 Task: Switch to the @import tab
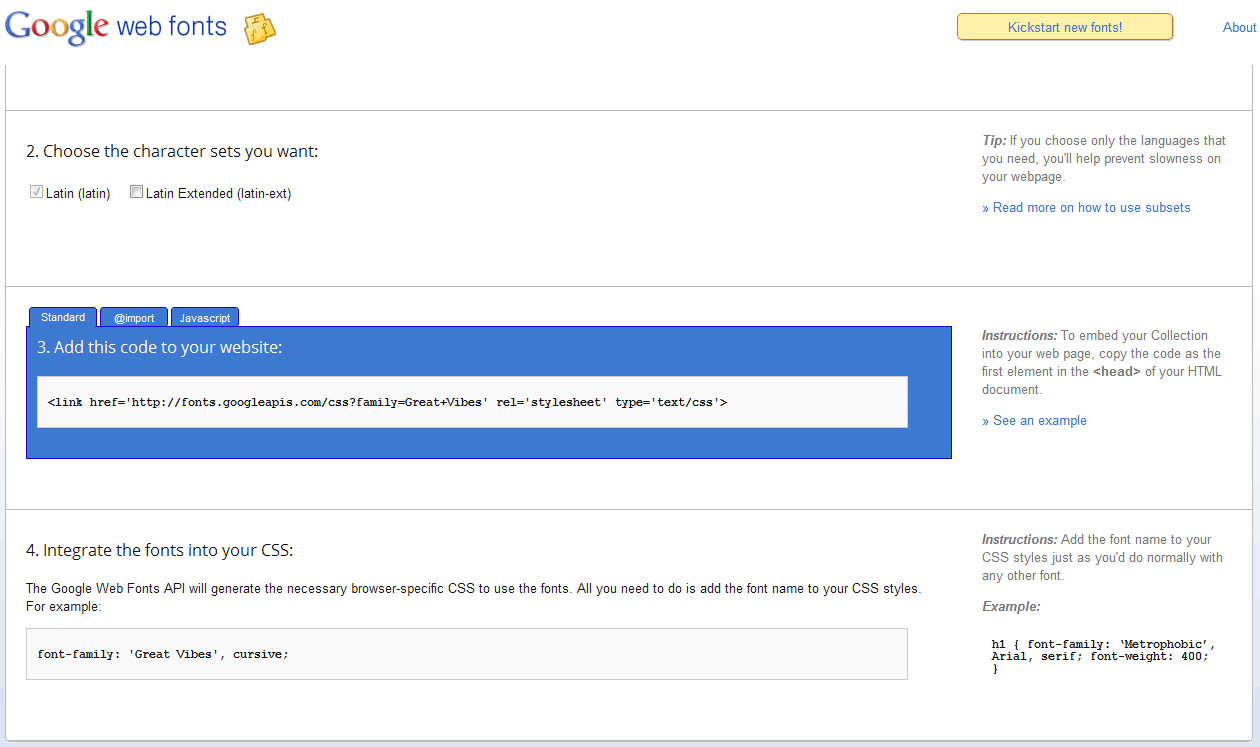pos(134,317)
